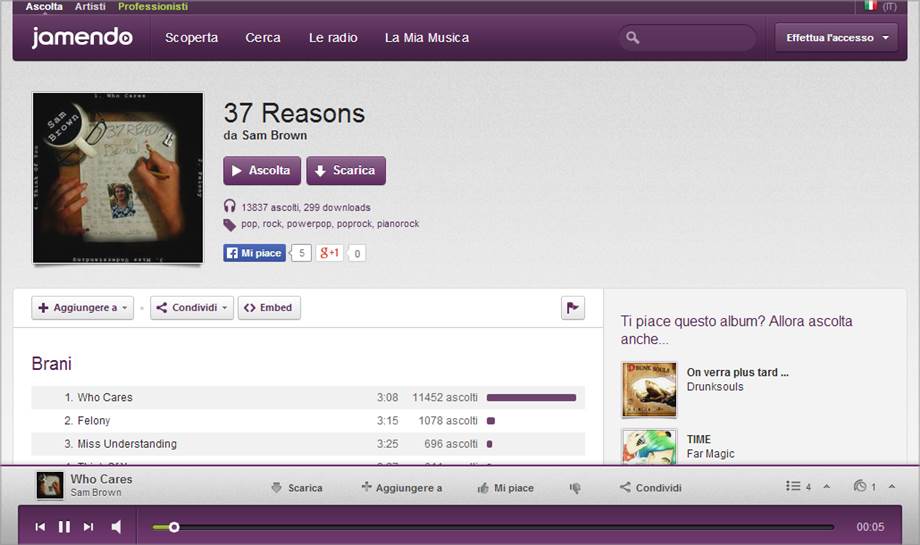The width and height of the screenshot is (920, 545).
Task: Switch to the Ascolta top tab
Action: click(44, 6)
